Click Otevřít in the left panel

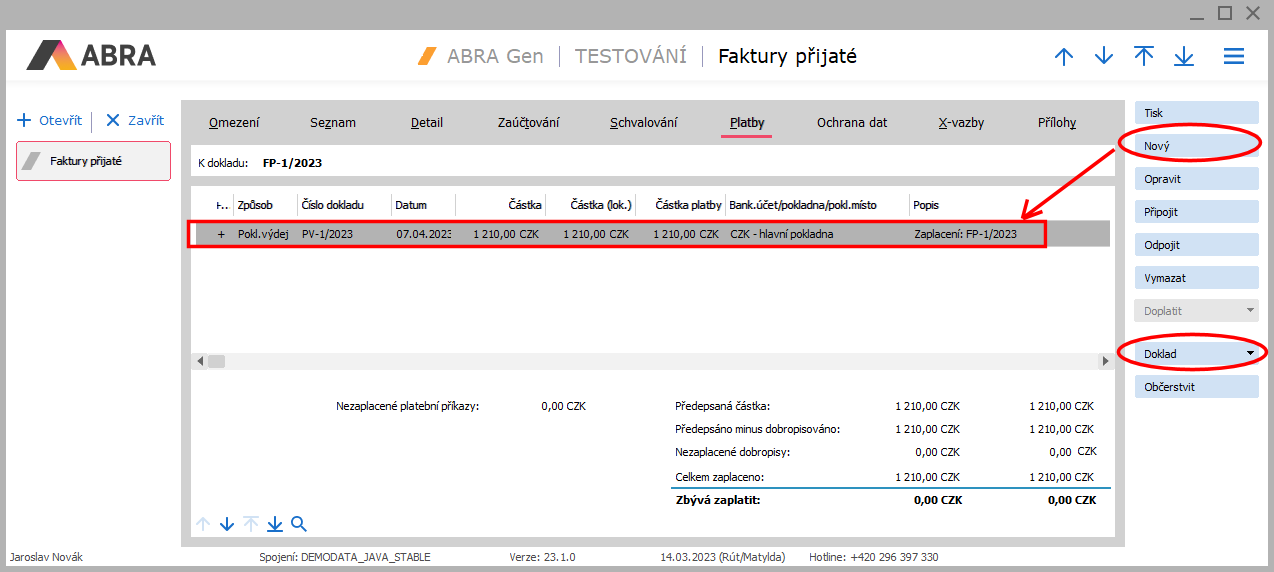(50, 120)
